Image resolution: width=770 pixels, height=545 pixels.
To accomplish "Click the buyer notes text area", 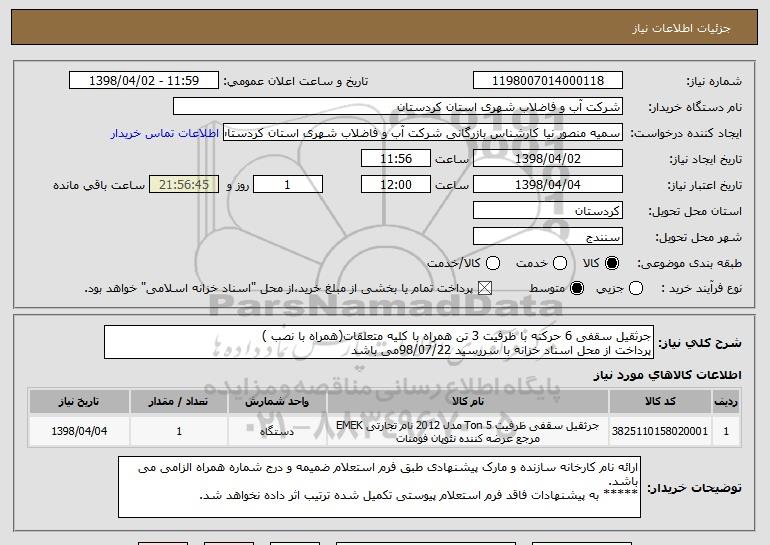I will 380,487.
